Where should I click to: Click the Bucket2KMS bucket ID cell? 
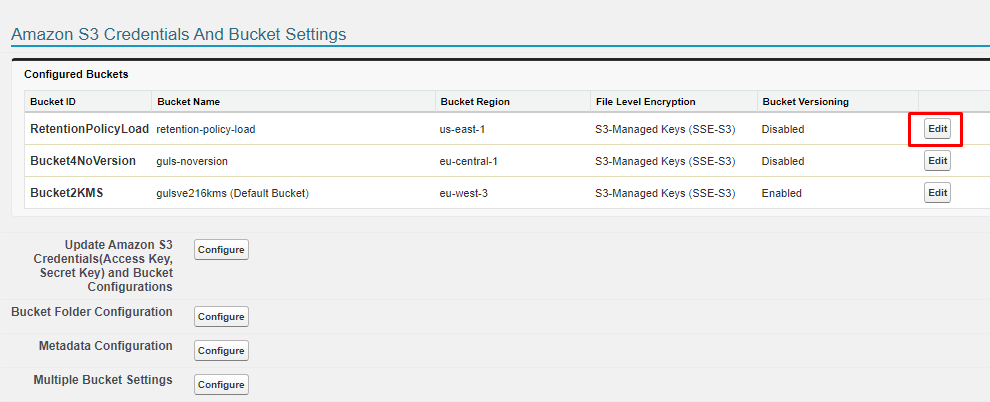pyautogui.click(x=66, y=193)
